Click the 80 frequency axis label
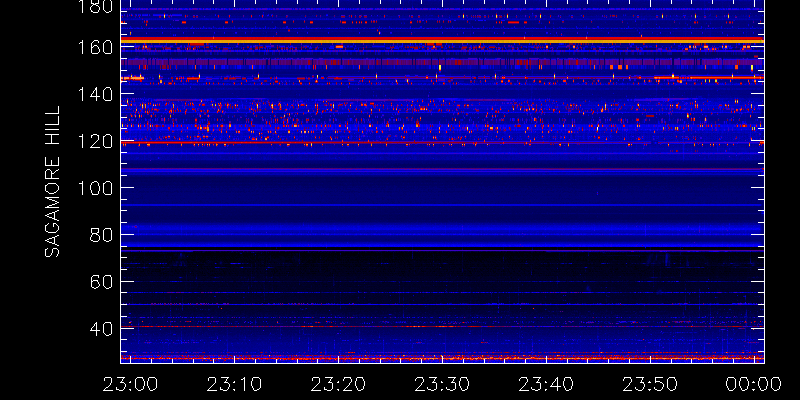This screenshot has height=400, width=800. 101,235
